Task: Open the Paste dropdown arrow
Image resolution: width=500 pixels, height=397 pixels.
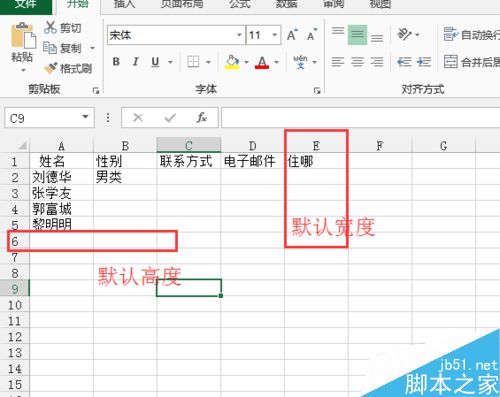Action: click(x=23, y=70)
